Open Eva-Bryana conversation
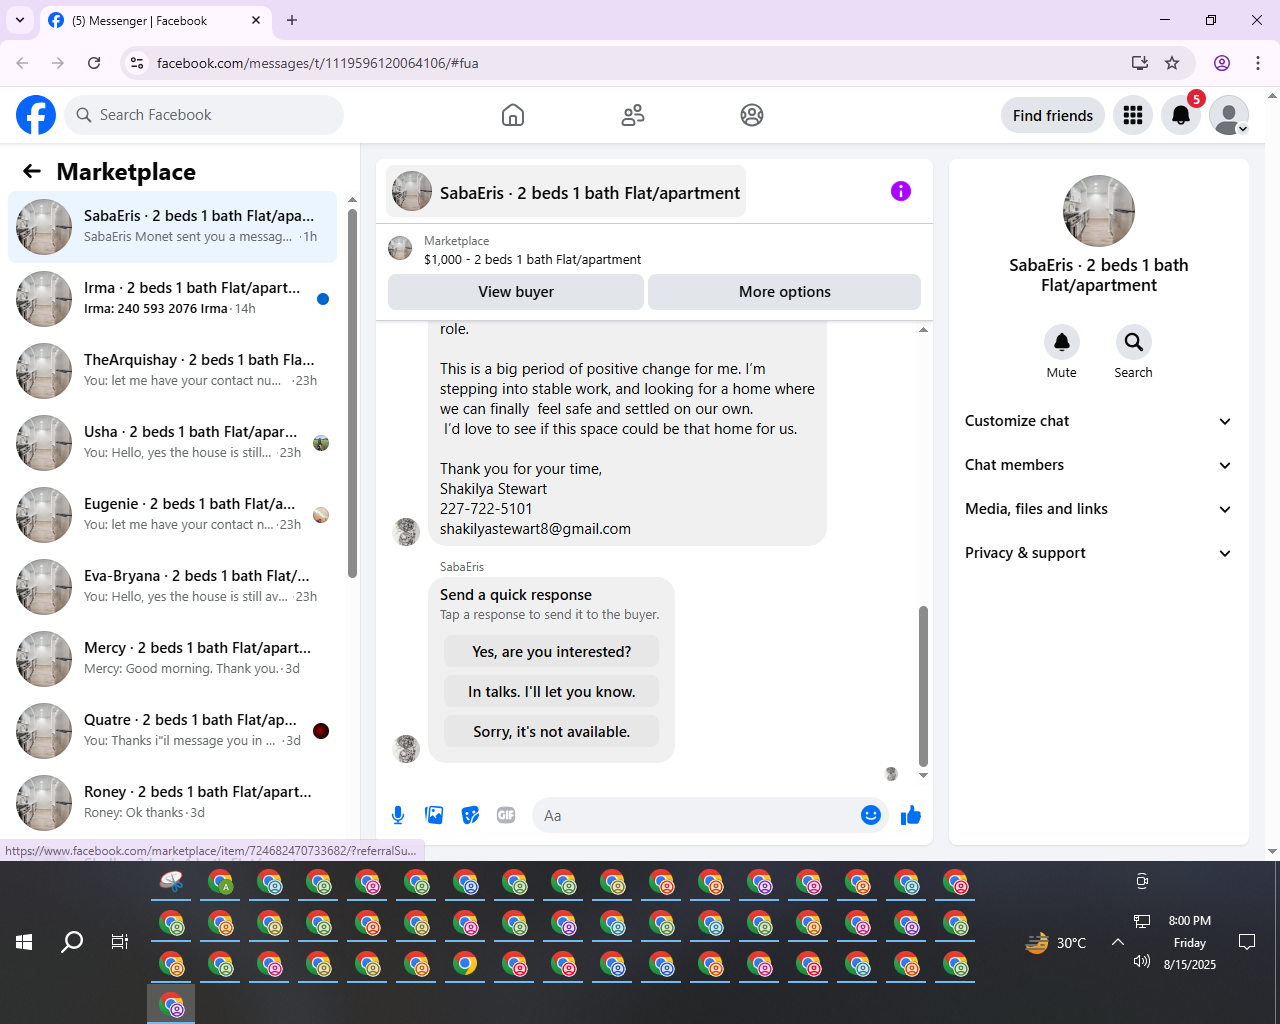The image size is (1280, 1024). (x=173, y=587)
